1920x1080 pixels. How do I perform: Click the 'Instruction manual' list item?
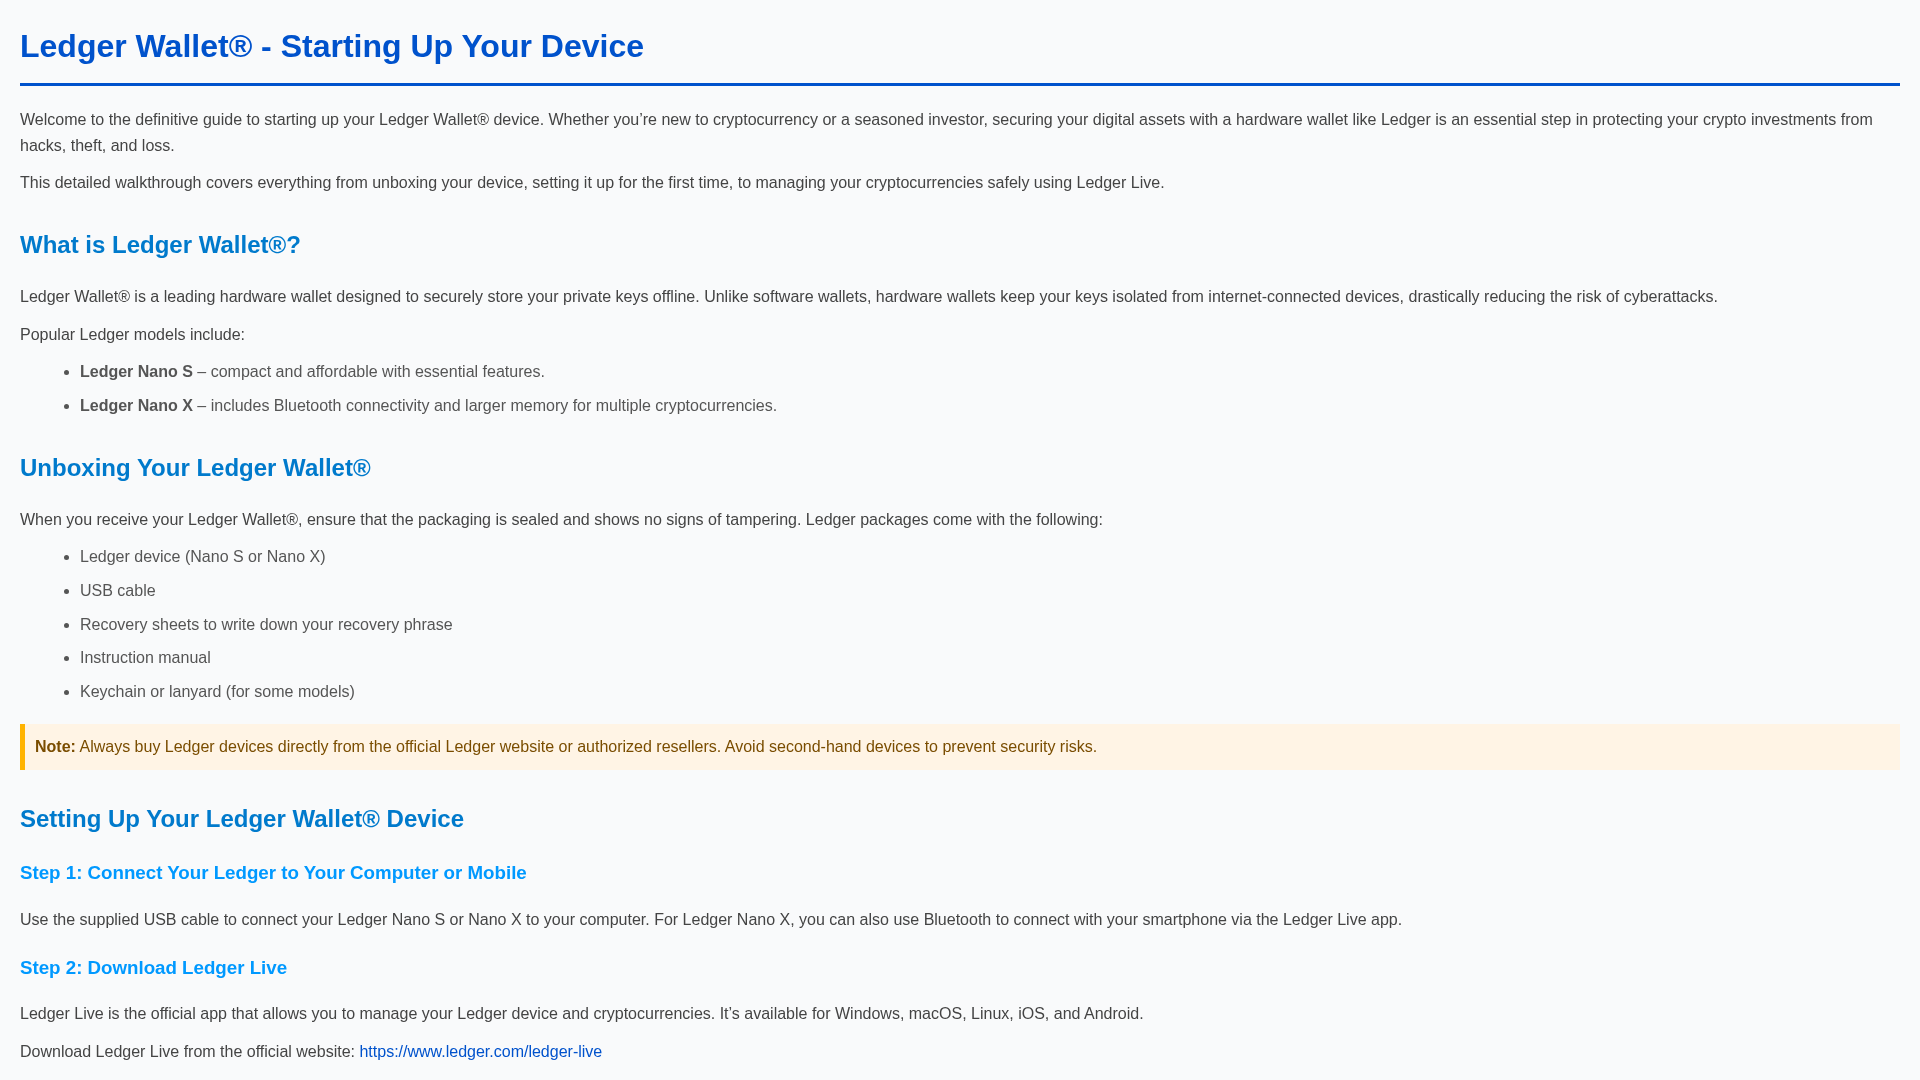pyautogui.click(x=145, y=657)
